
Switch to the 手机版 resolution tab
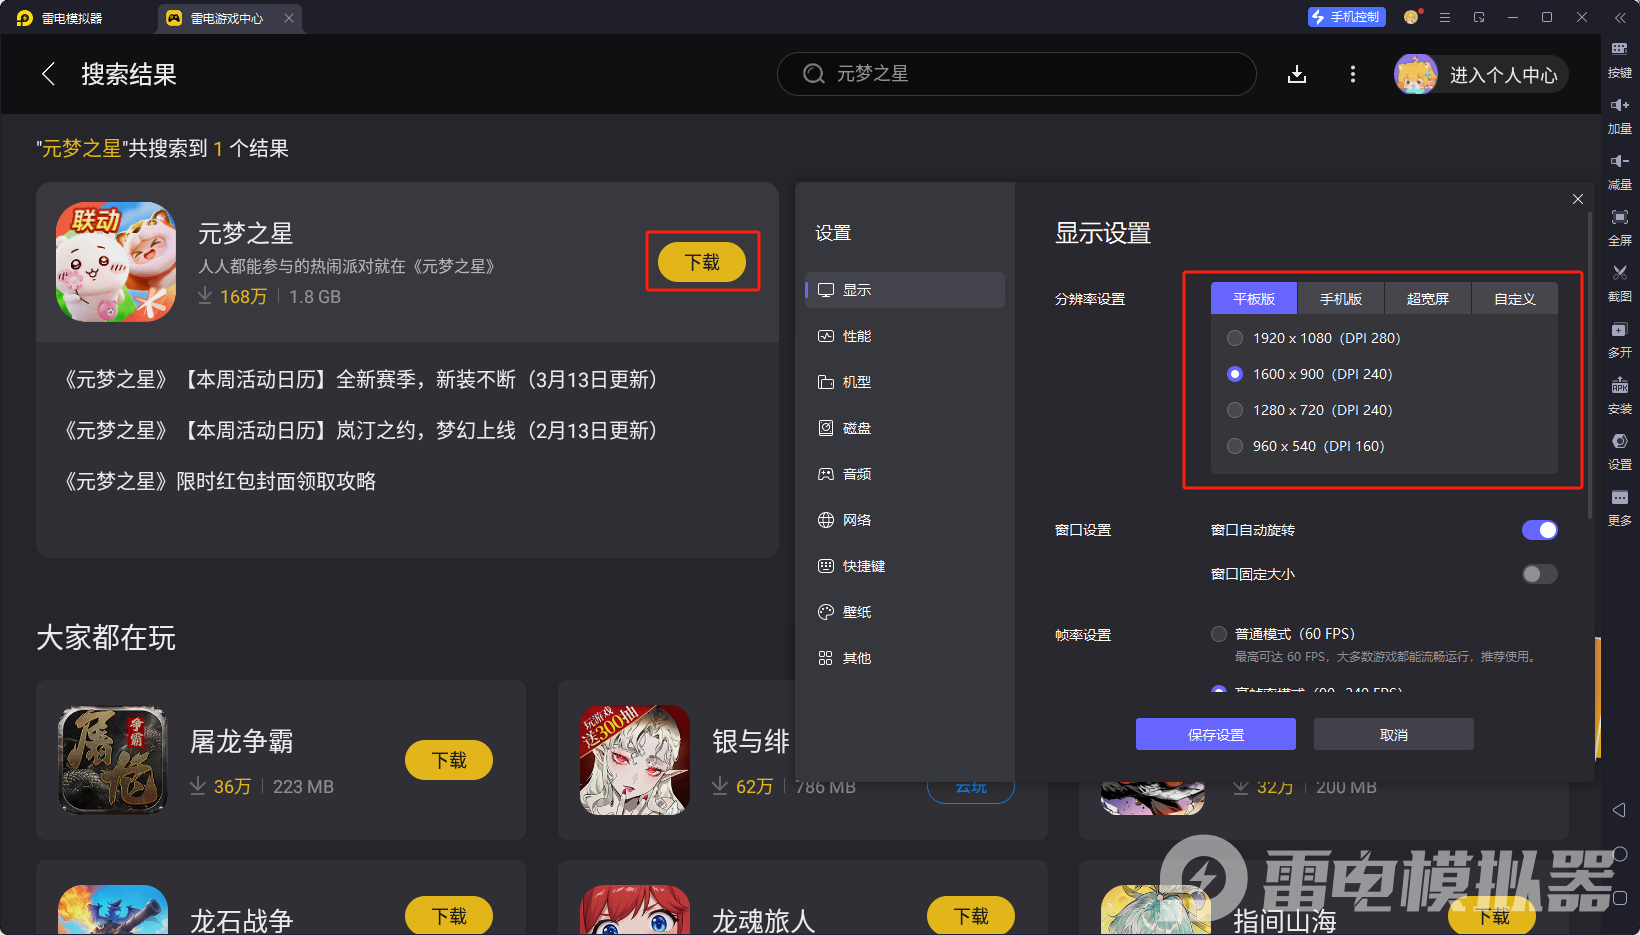pyautogui.click(x=1340, y=298)
